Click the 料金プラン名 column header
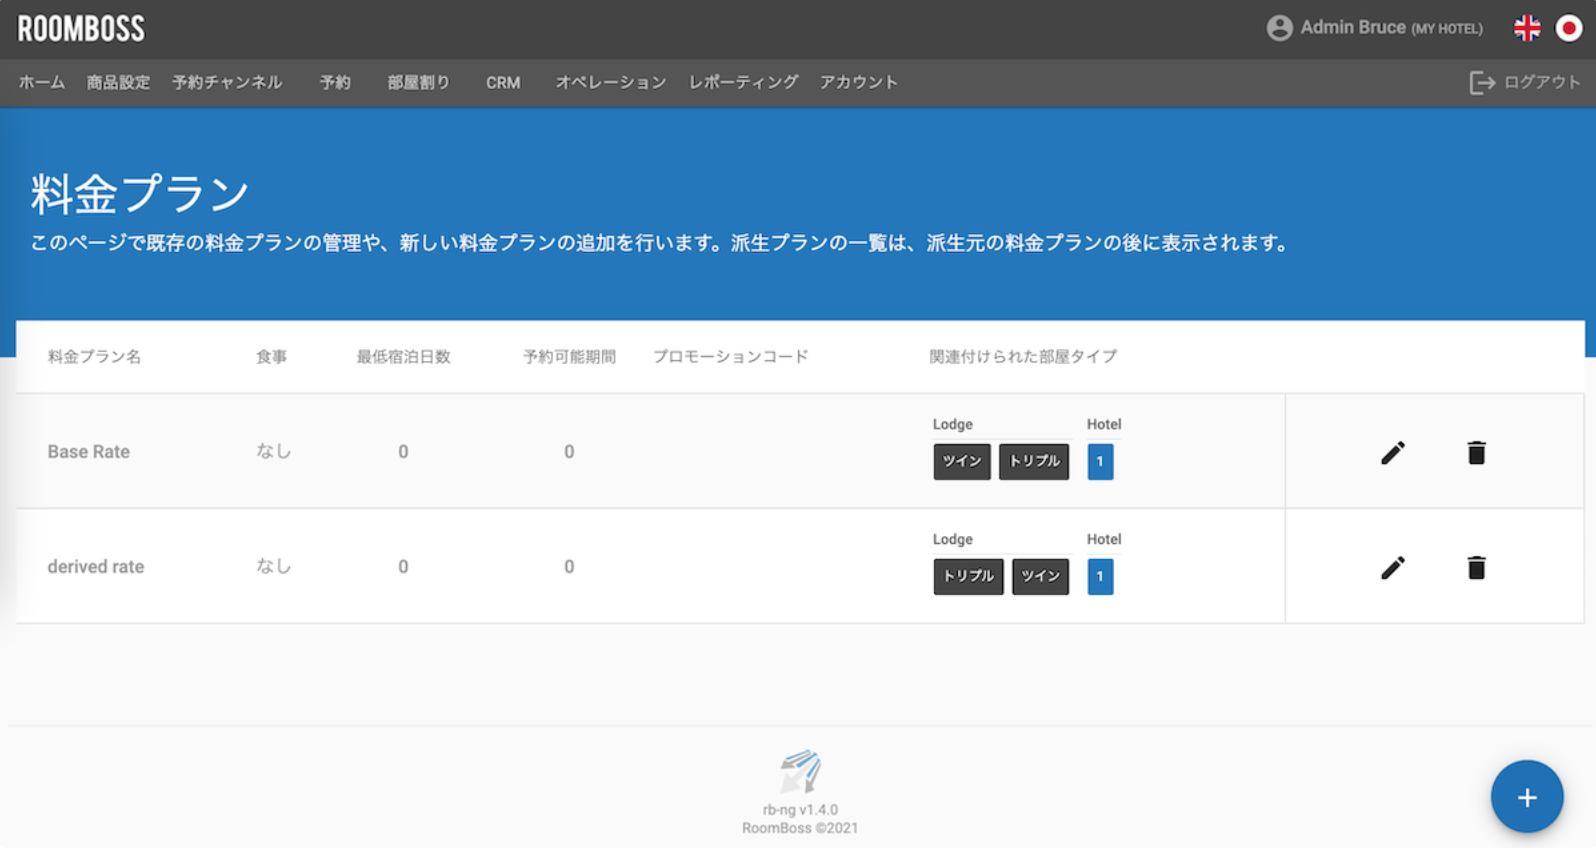The image size is (1596, 860). 94,357
